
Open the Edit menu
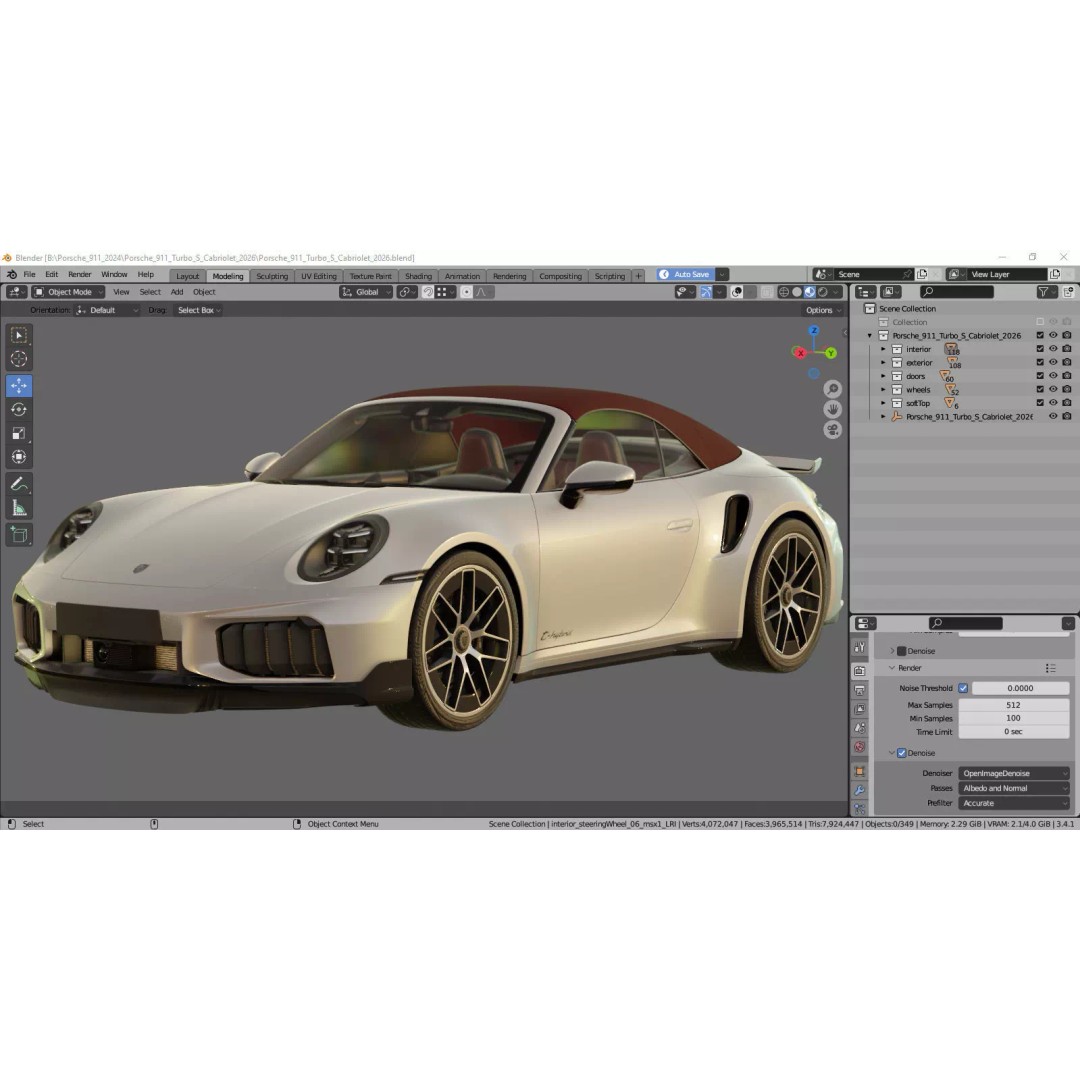(x=52, y=274)
